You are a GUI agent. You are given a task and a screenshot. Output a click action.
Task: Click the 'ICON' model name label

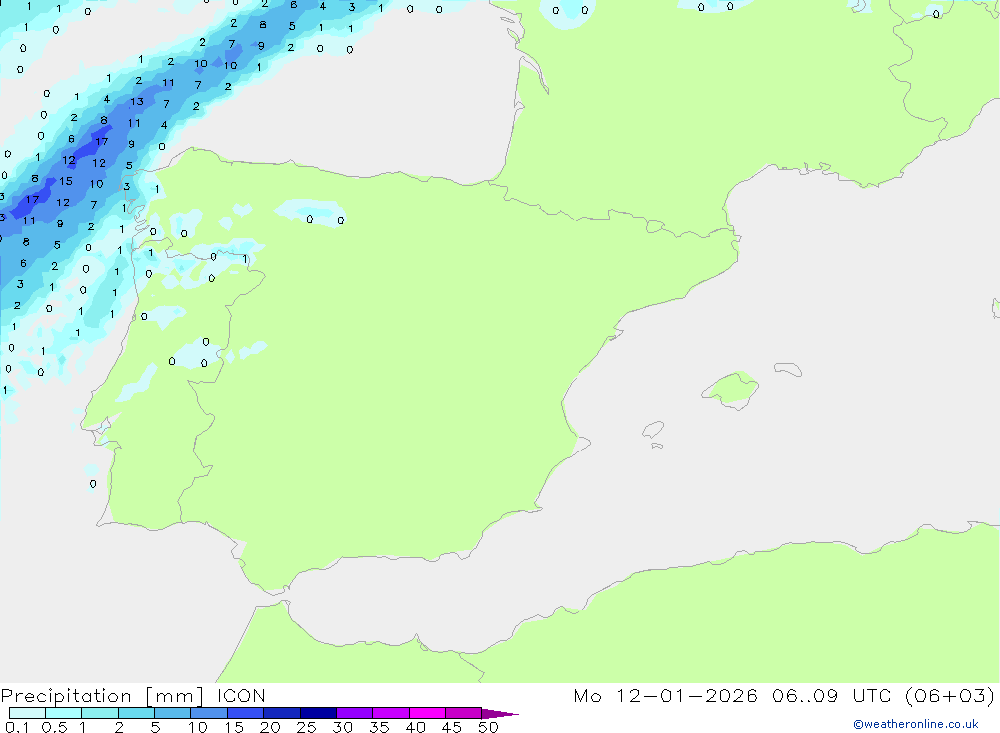[240, 696]
